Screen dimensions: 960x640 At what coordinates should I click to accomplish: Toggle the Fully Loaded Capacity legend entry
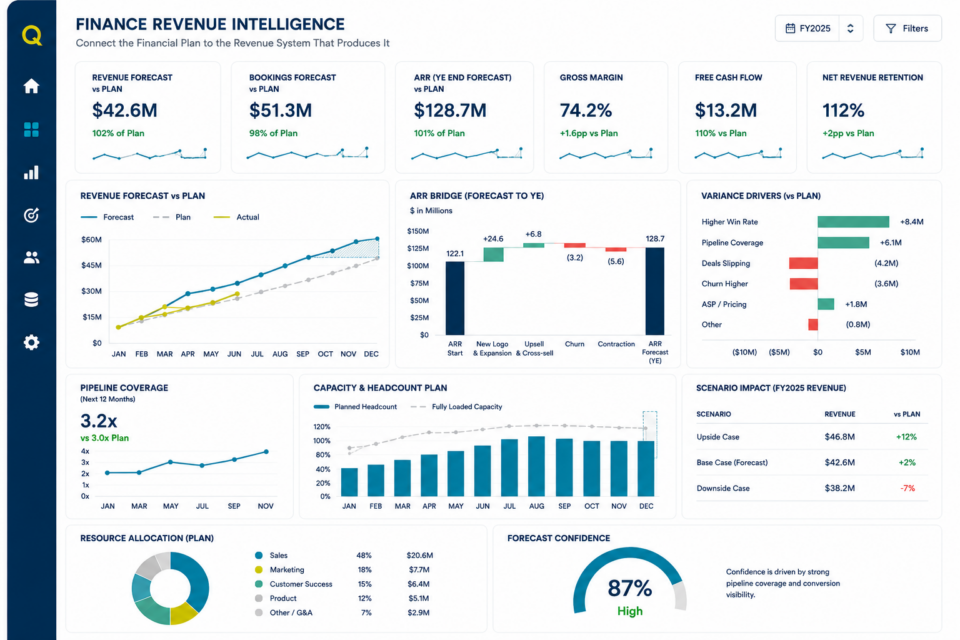click(x=456, y=407)
